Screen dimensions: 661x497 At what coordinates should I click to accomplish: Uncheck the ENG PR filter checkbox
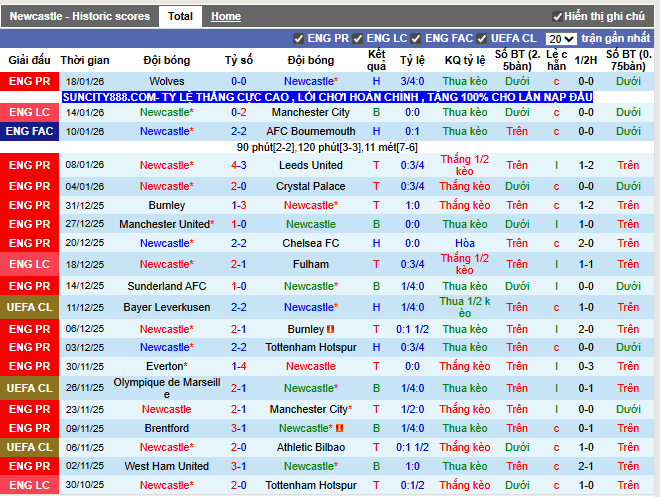click(298, 39)
